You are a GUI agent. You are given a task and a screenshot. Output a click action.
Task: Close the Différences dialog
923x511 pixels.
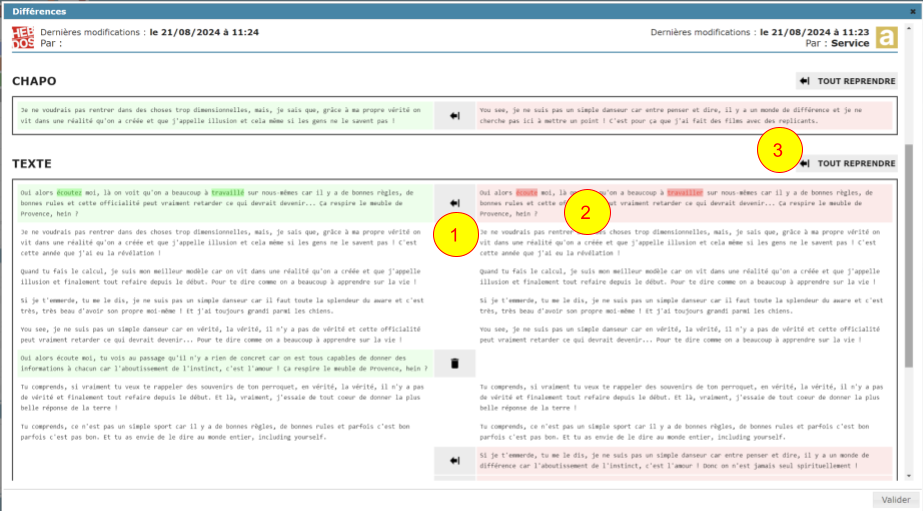click(x=912, y=11)
